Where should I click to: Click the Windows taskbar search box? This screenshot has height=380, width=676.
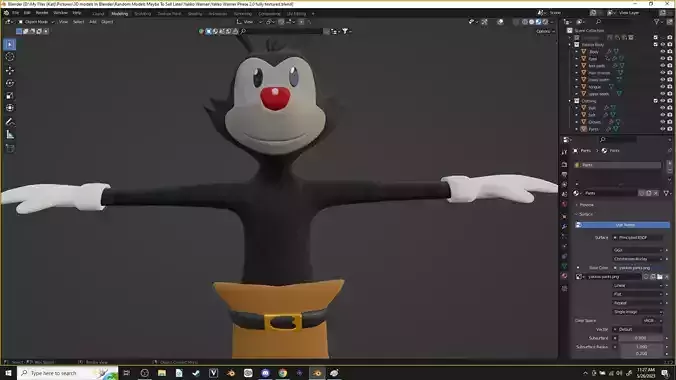coord(68,373)
